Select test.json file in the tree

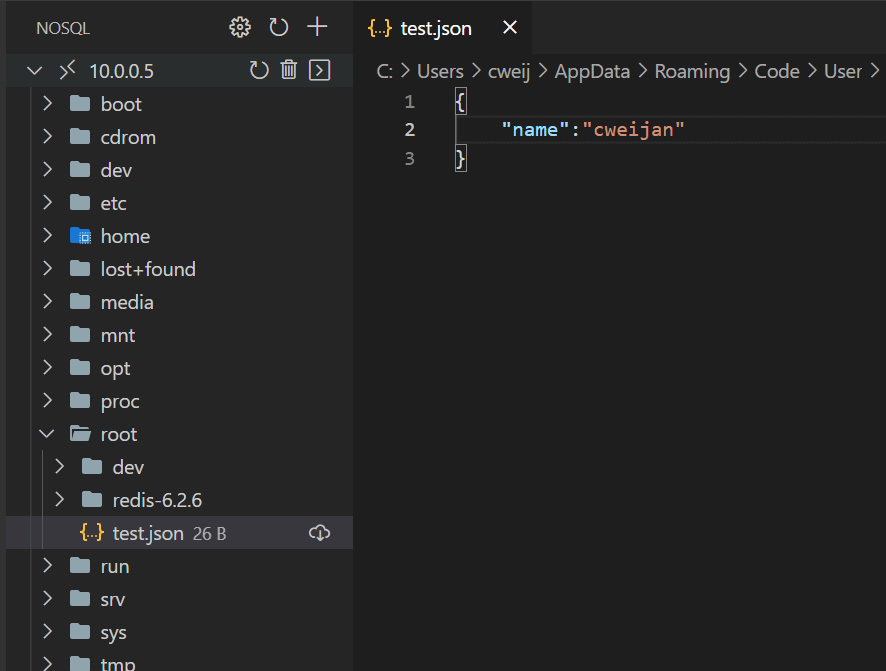[148, 533]
